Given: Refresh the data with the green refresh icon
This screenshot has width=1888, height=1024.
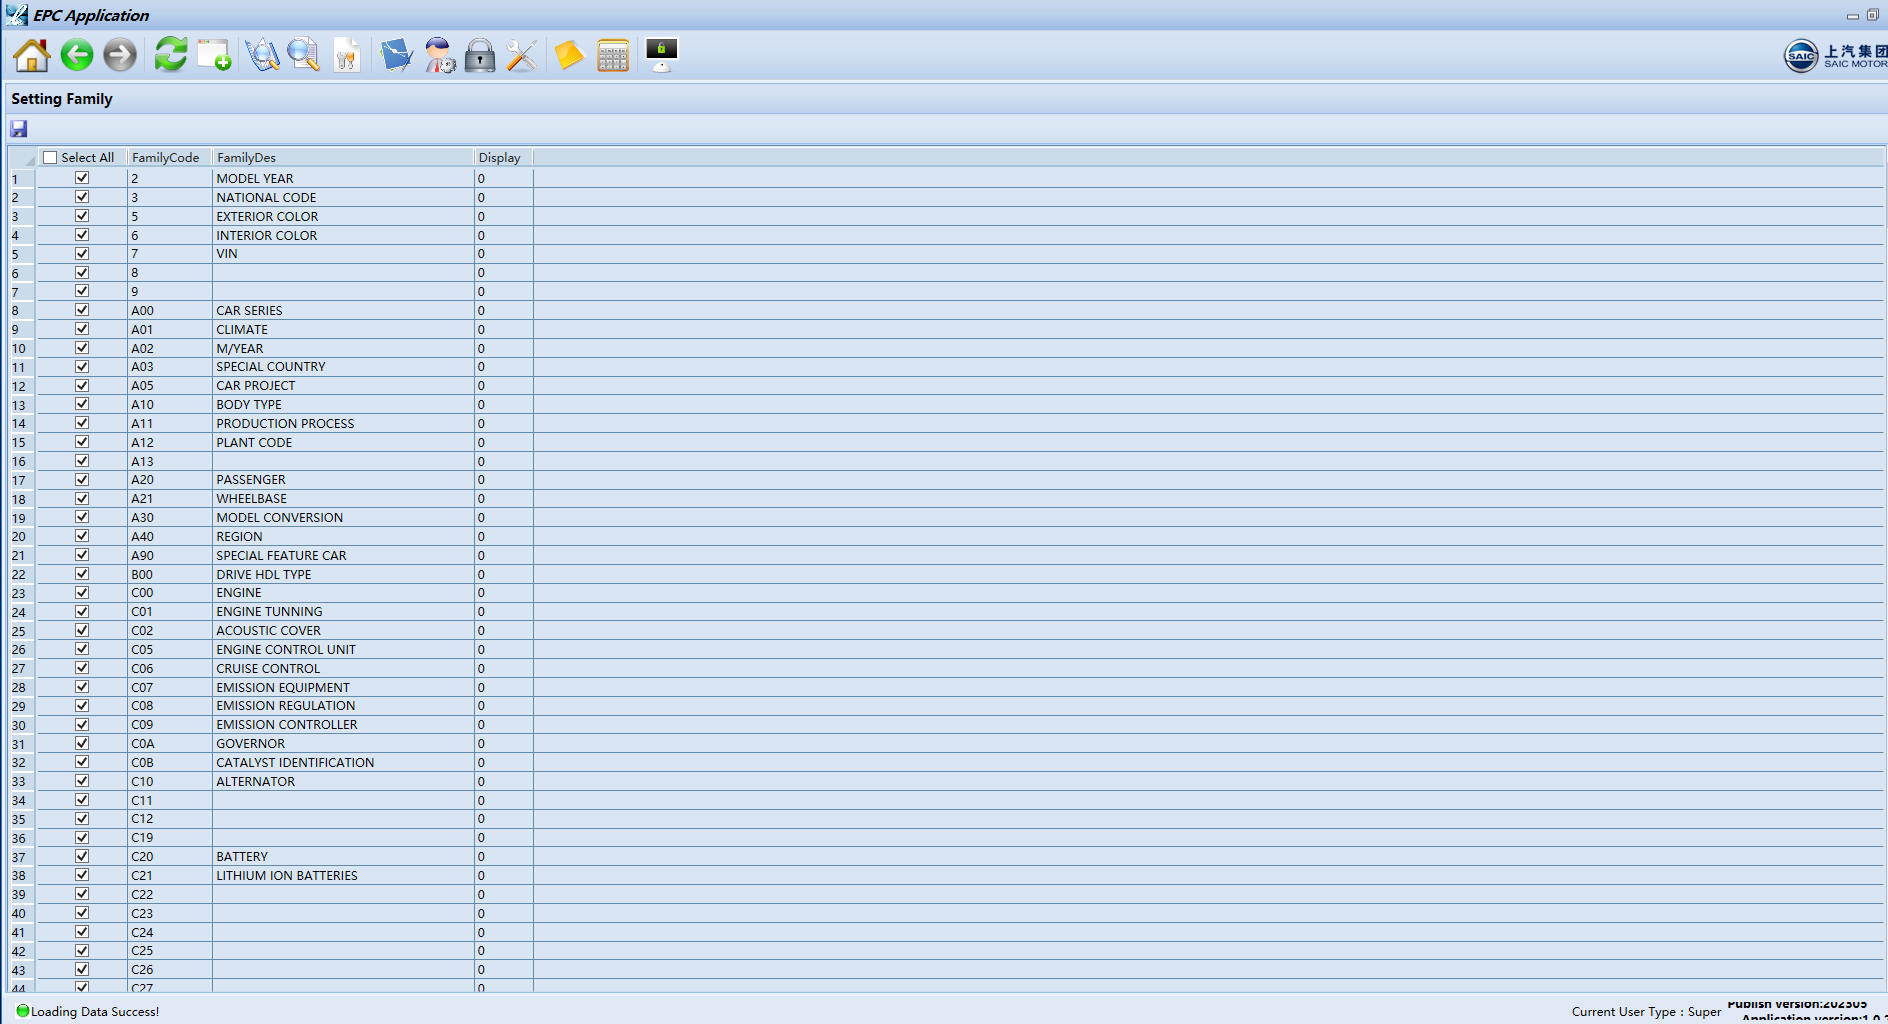Looking at the screenshot, I should click(x=170, y=56).
